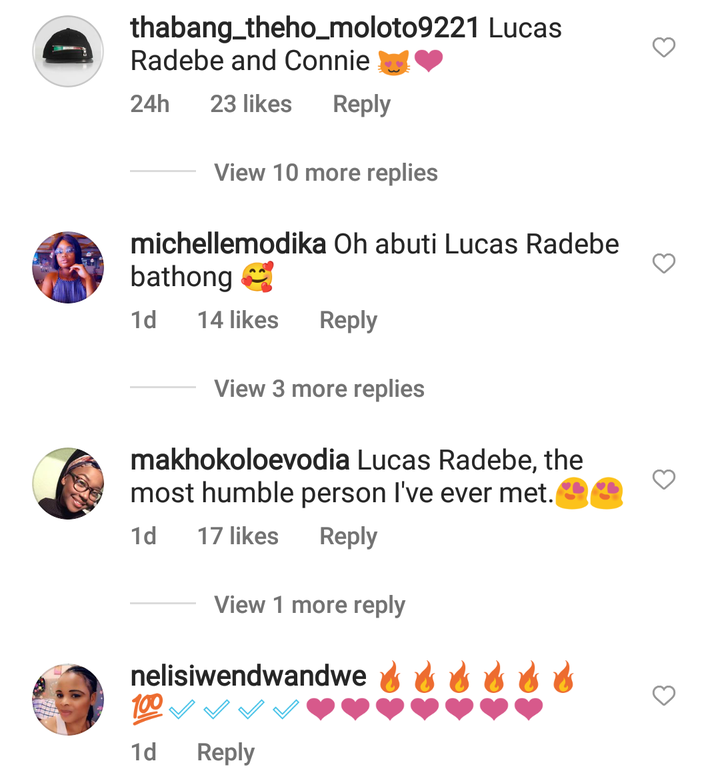Open username thabang_theho_moloto9221
The width and height of the screenshot is (720, 773).
[x=305, y=28]
